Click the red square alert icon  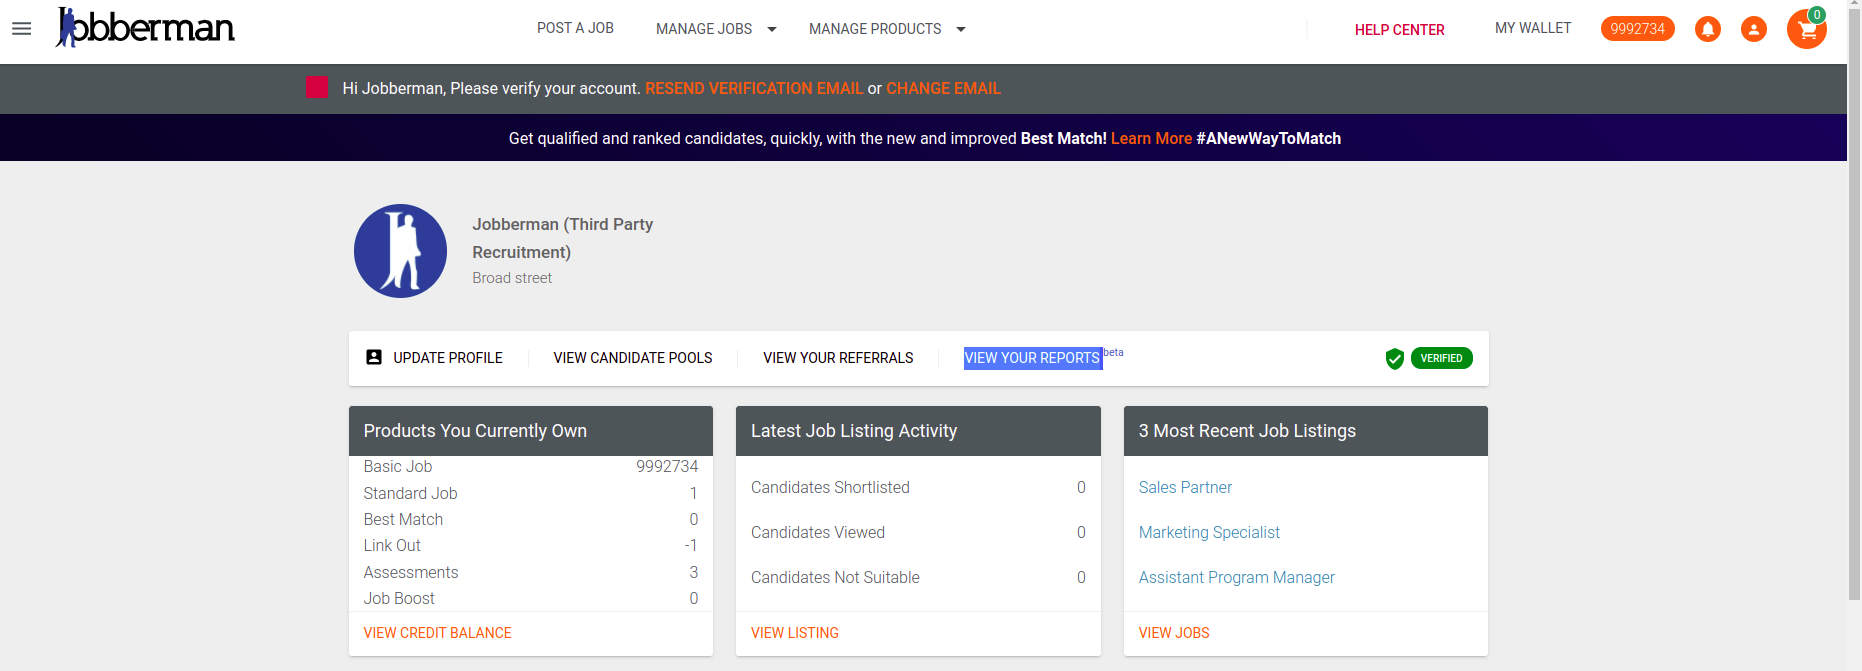click(317, 87)
